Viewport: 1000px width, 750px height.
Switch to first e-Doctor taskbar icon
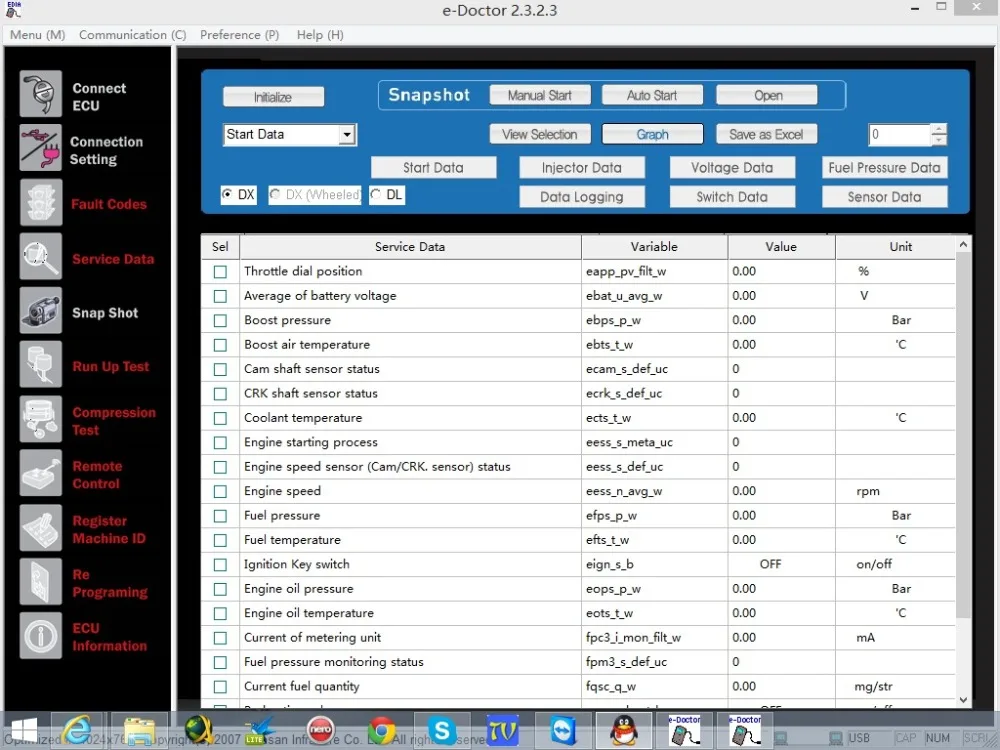tap(684, 731)
